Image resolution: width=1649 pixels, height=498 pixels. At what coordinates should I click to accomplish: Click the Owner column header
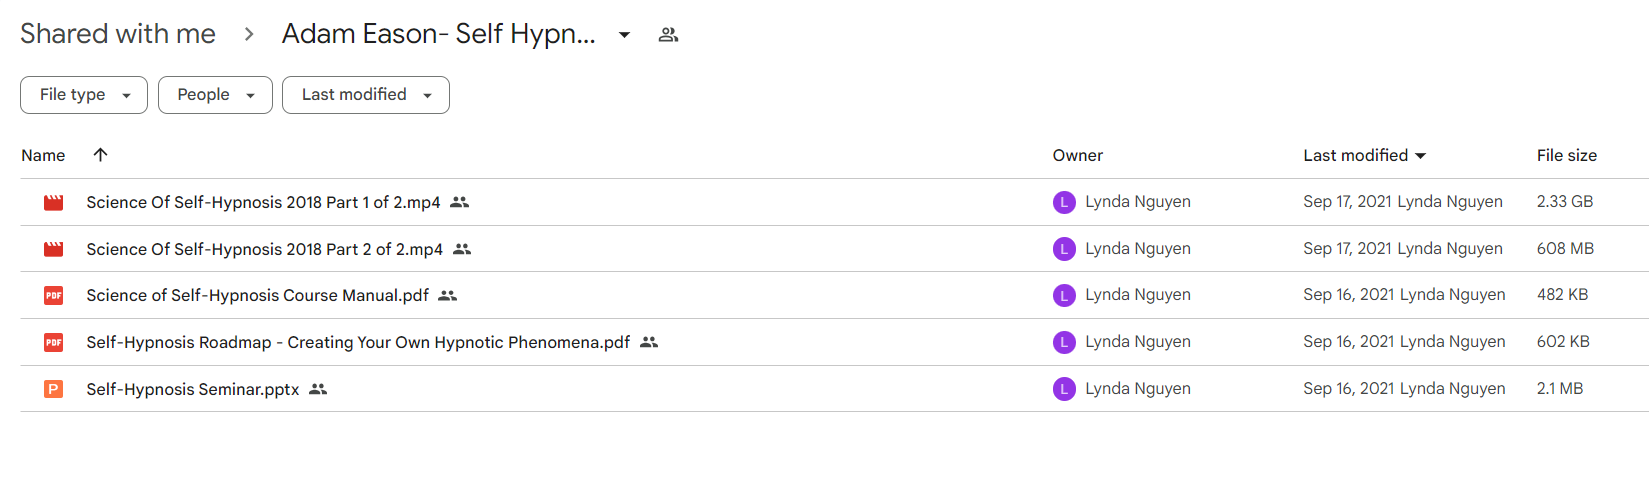(1078, 155)
